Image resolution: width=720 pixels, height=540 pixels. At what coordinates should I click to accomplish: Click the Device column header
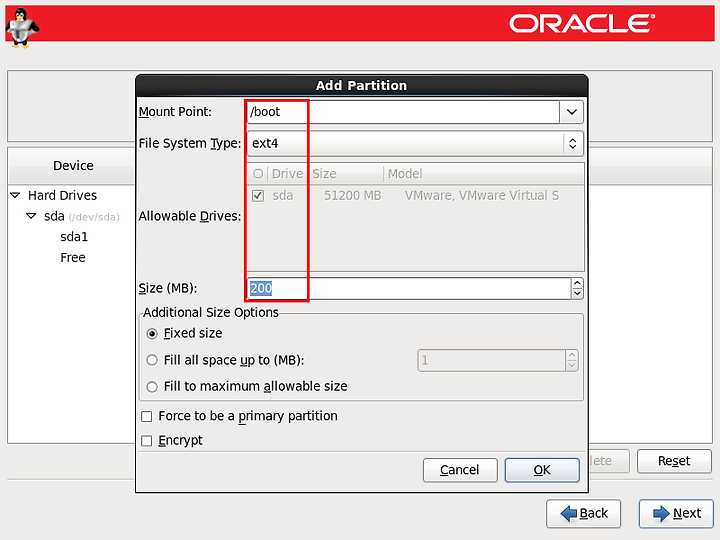[x=73, y=166]
